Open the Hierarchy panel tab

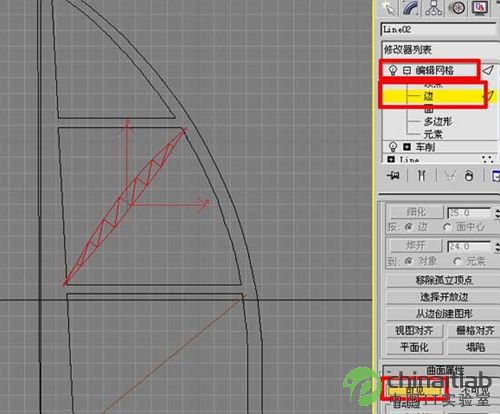(x=433, y=8)
